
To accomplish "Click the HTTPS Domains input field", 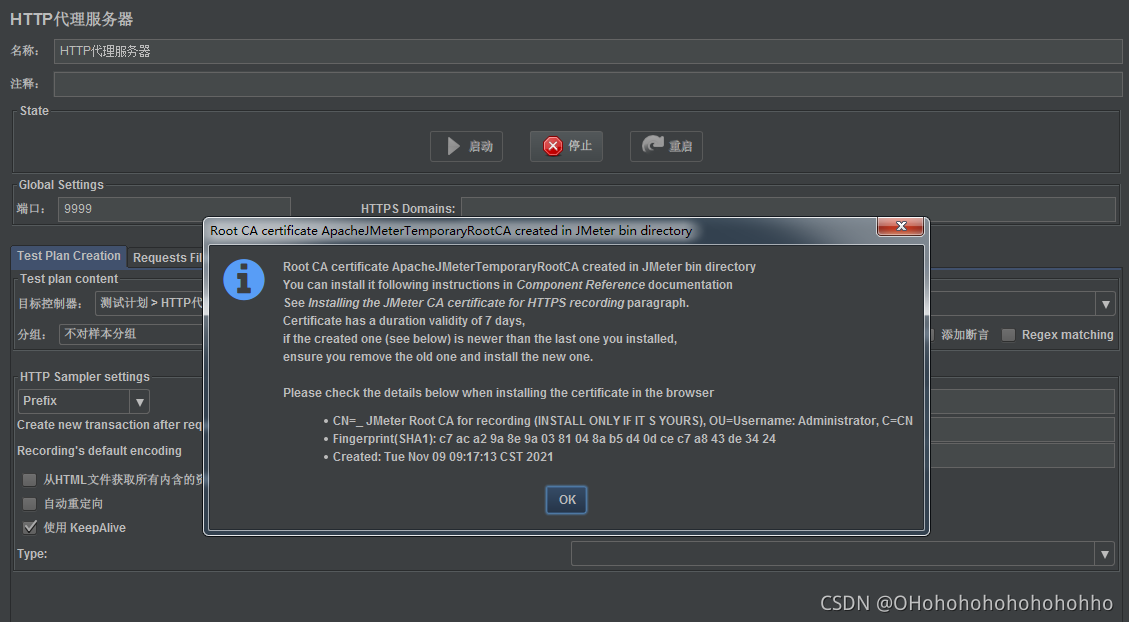I will (x=788, y=209).
